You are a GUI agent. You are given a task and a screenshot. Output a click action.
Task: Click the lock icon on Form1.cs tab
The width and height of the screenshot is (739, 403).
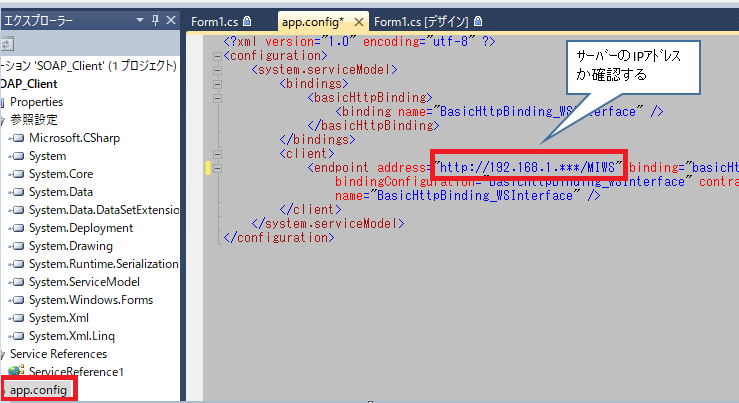(x=247, y=20)
